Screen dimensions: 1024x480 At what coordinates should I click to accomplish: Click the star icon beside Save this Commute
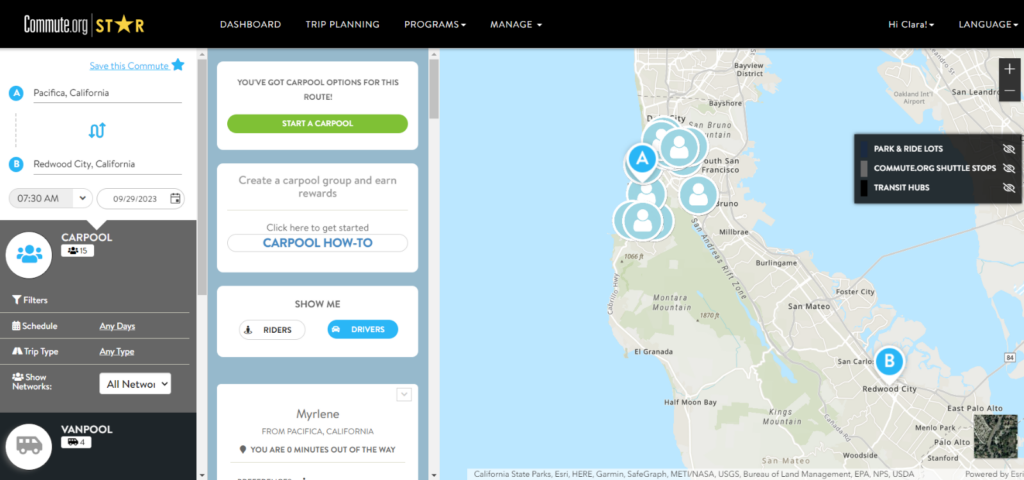point(178,65)
